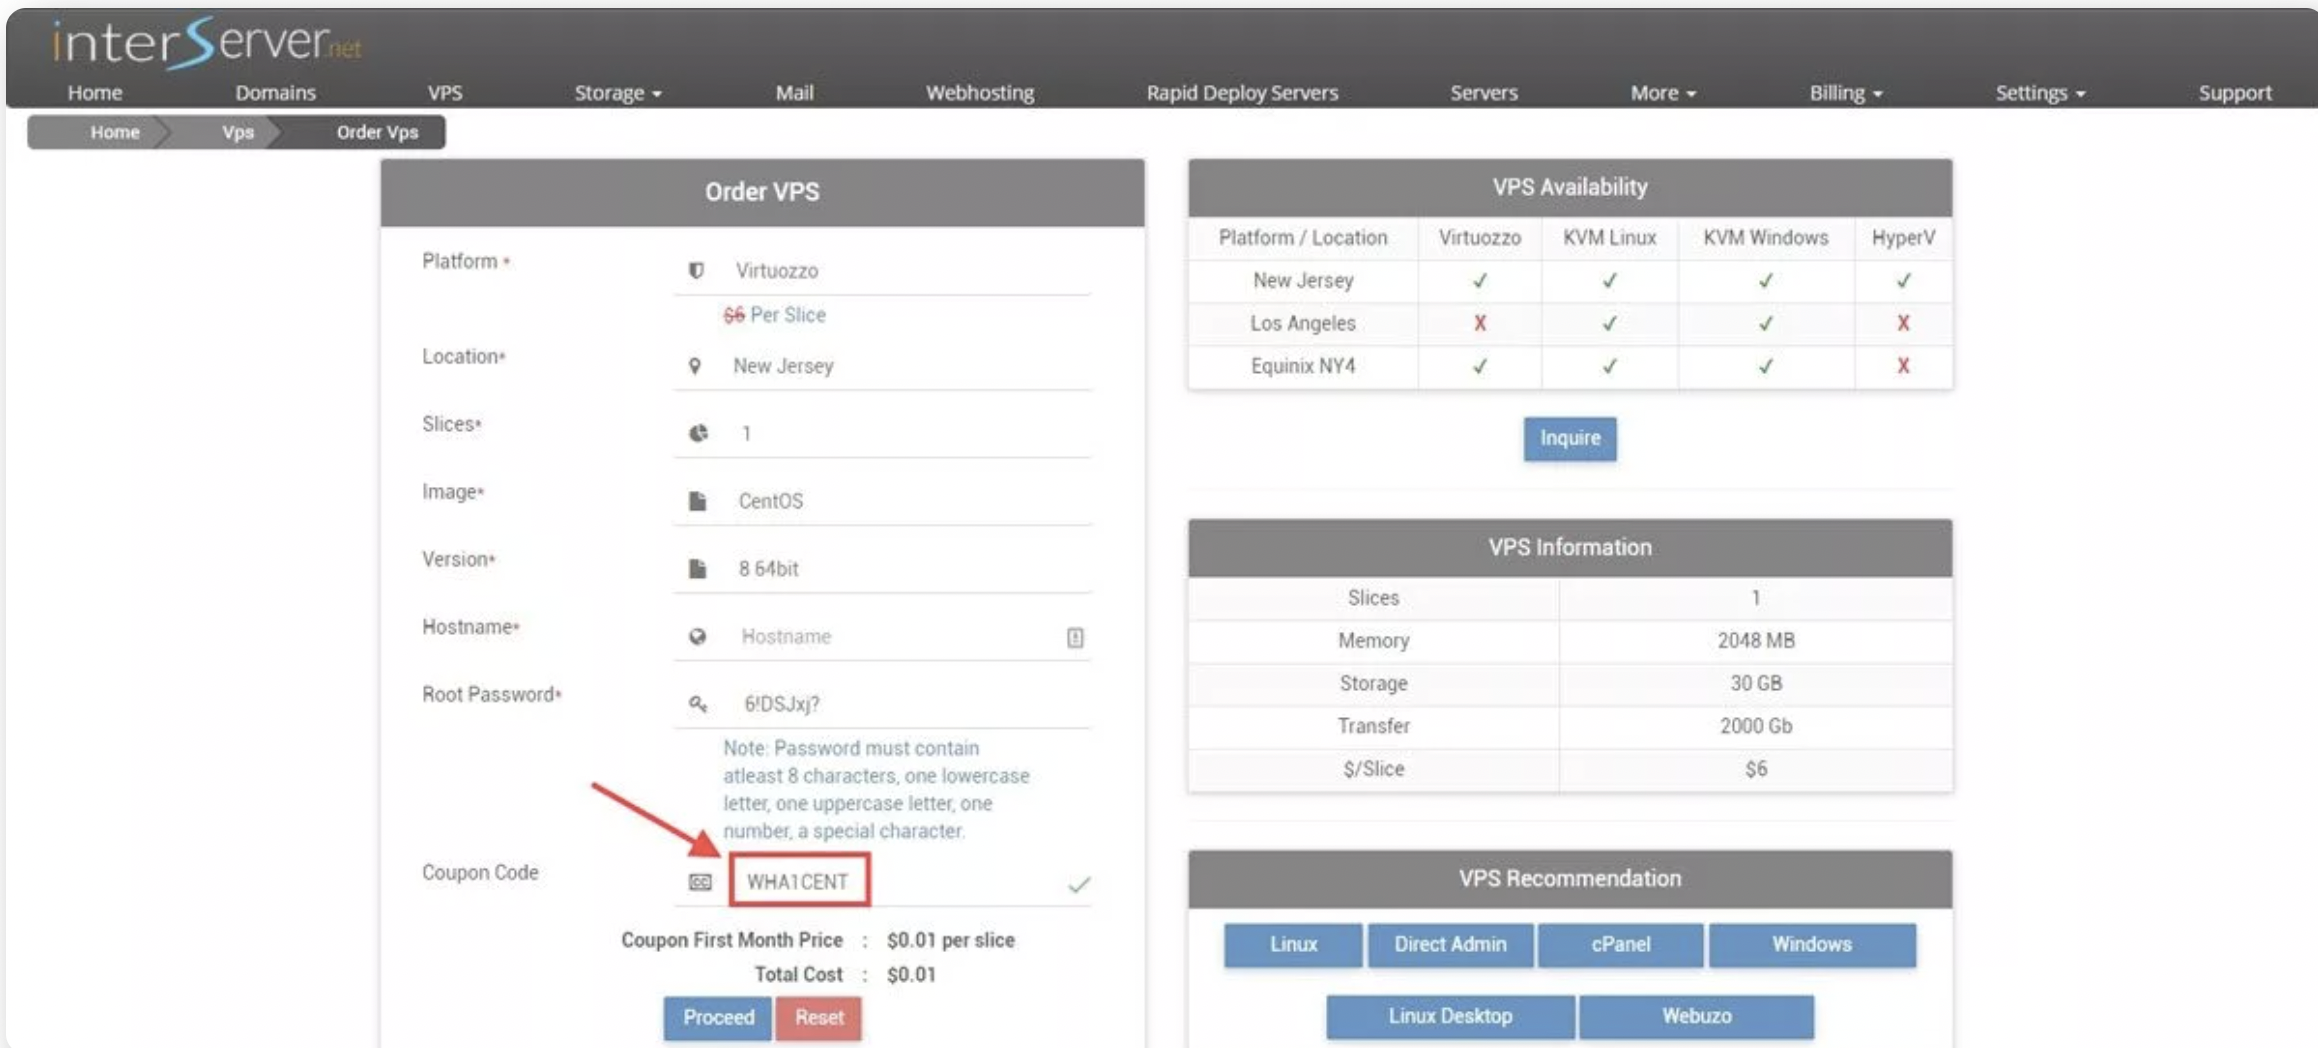Click the "KVM Linux" column header
The image size is (2318, 1048).
coord(1609,238)
